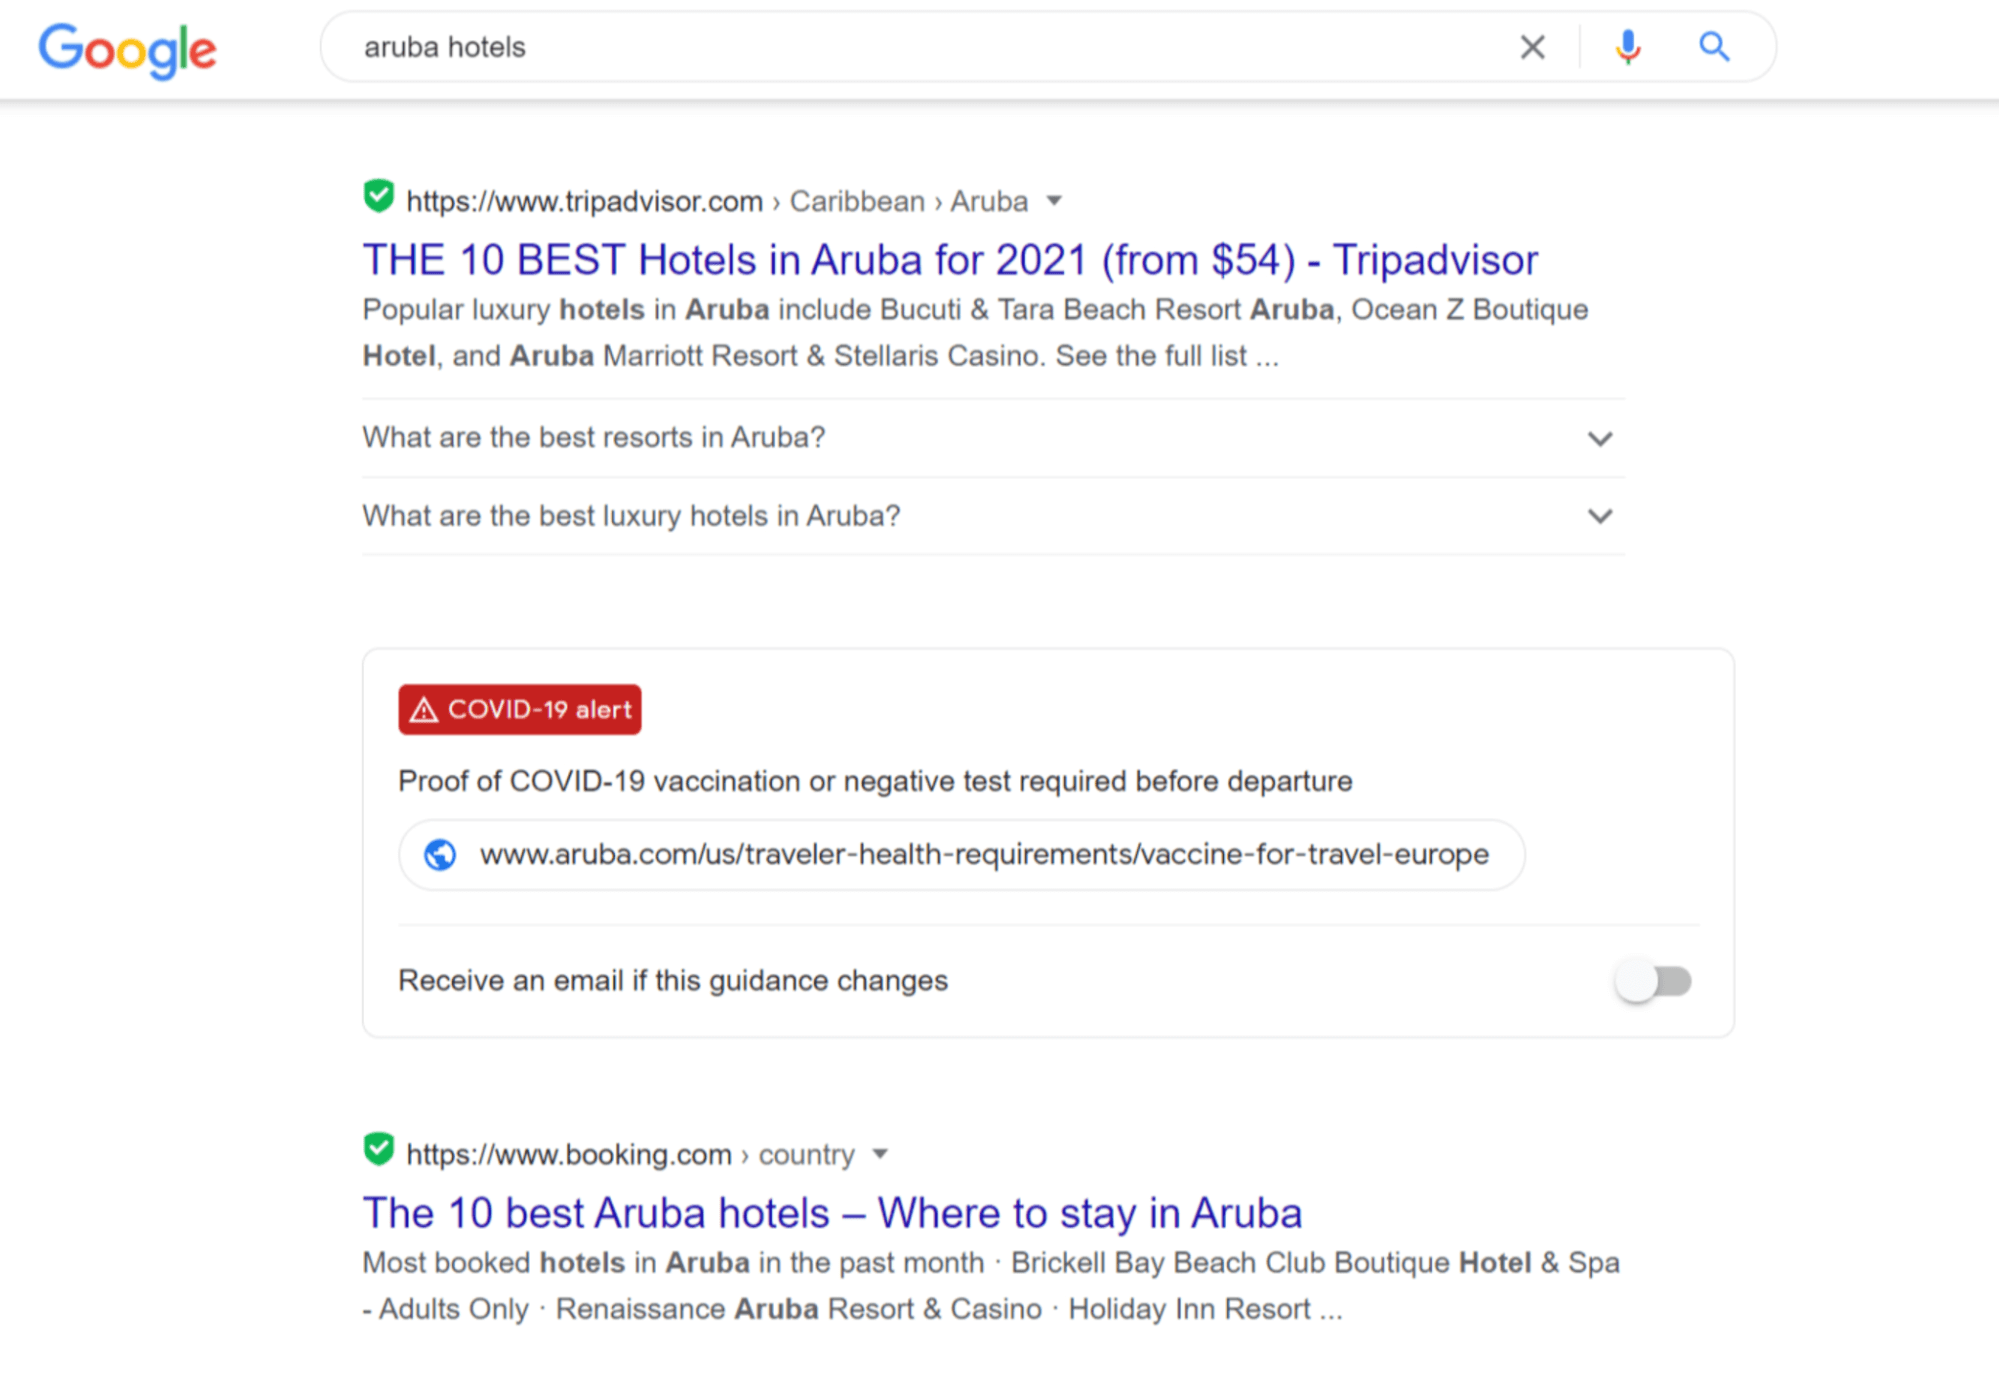The height and width of the screenshot is (1379, 1999).
Task: Visit the aruba.com traveler health requirements link
Action: tap(983, 855)
